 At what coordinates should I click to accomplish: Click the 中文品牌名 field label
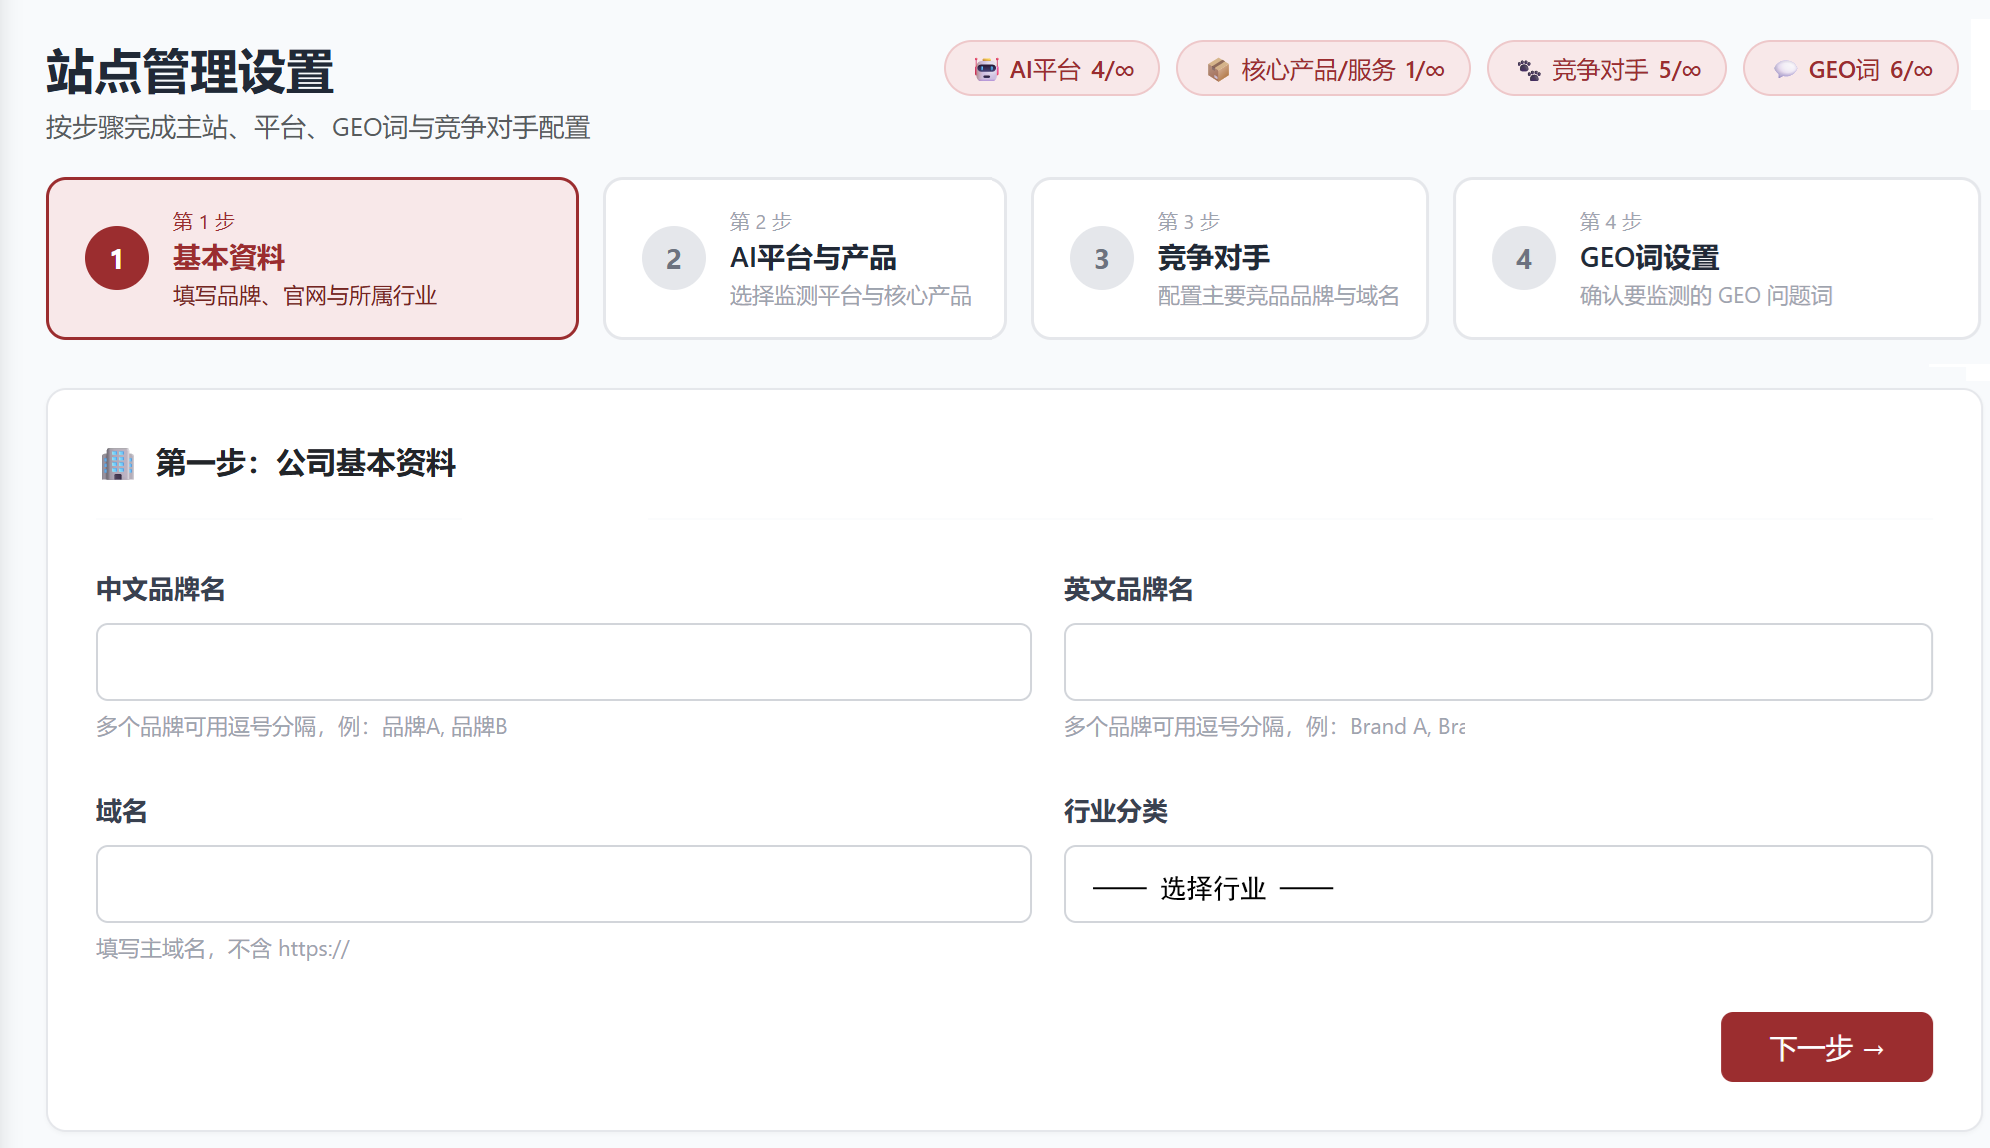coord(161,589)
